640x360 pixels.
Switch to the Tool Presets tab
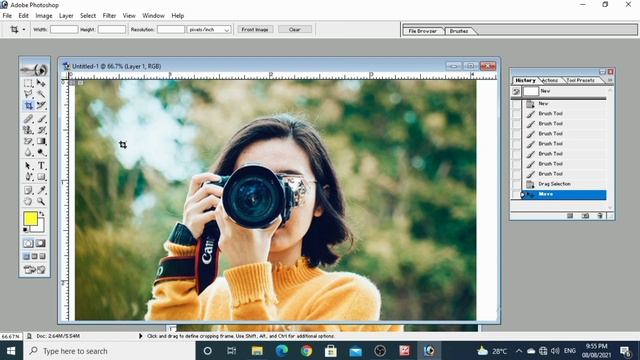(x=580, y=80)
